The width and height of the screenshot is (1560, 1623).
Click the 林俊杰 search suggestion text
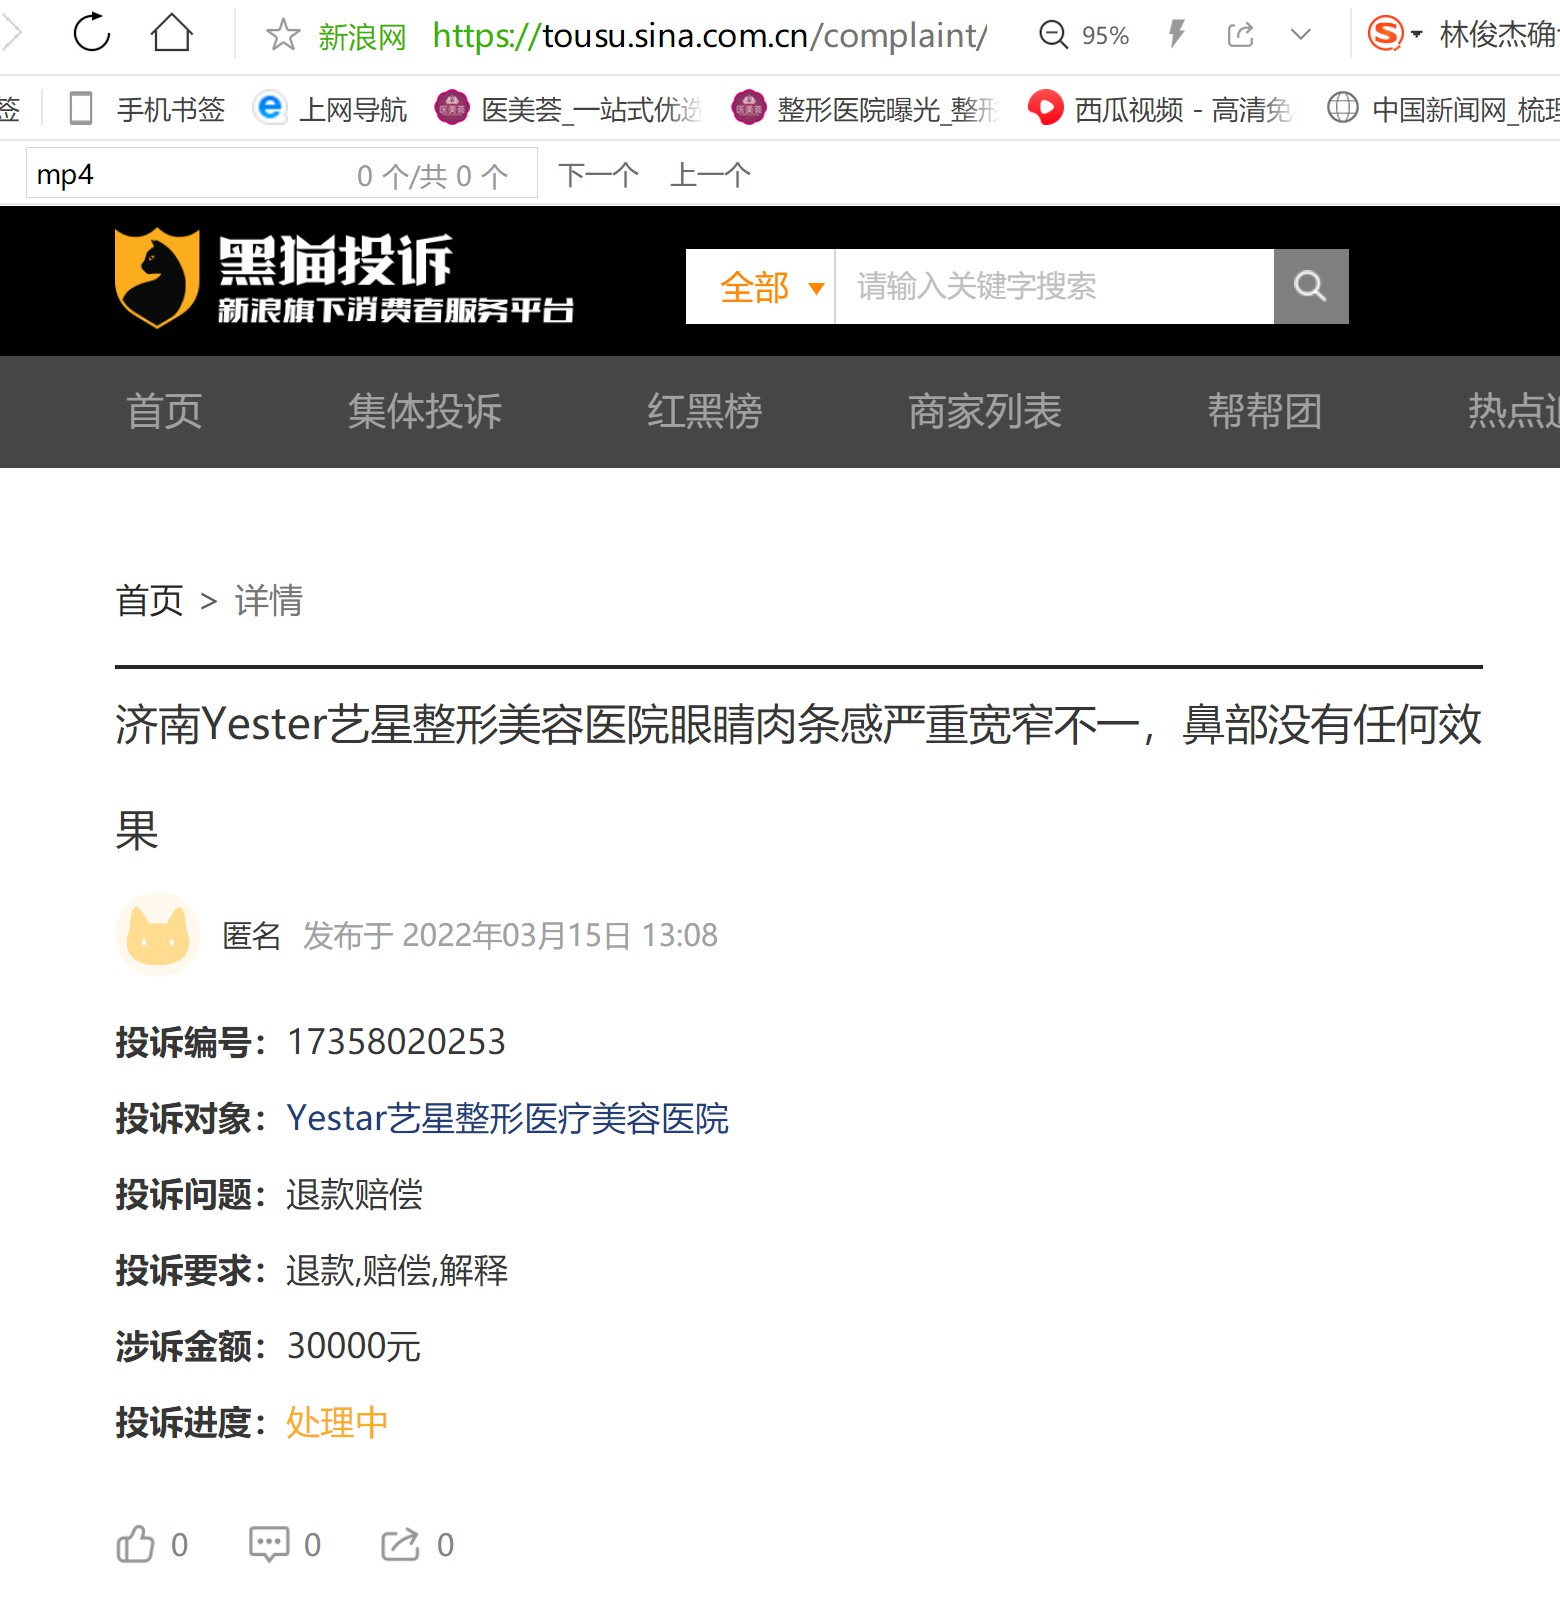(x=1499, y=34)
